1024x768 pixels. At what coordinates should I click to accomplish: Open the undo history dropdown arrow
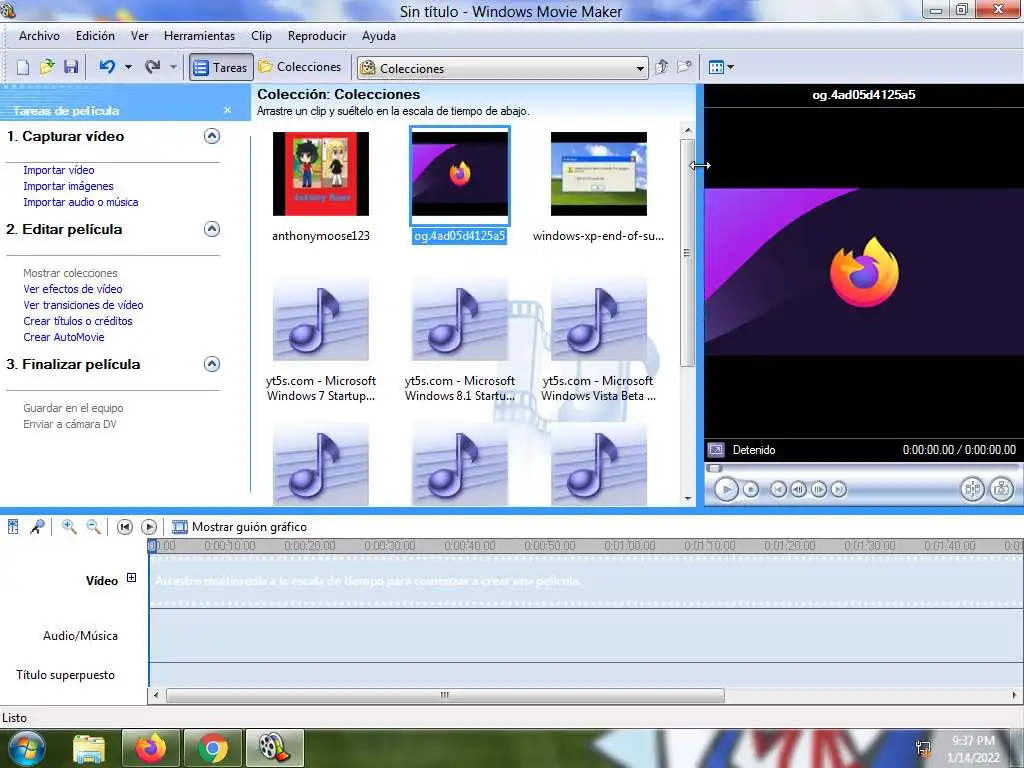(x=128, y=67)
